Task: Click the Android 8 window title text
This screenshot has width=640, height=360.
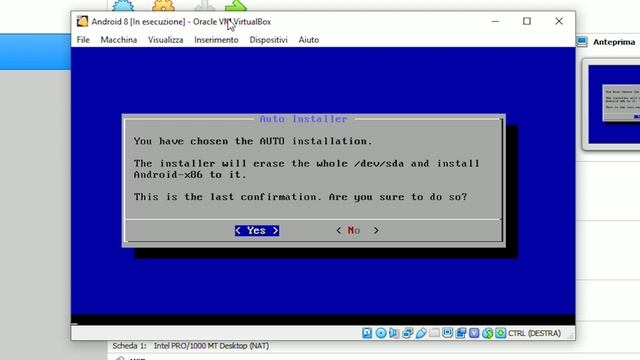Action: pos(181,22)
